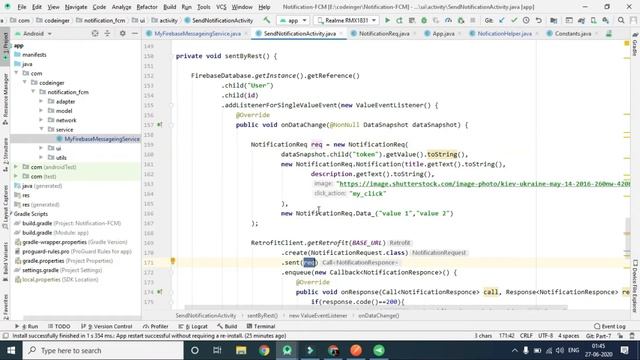640x360 pixels.
Task: Expand the utils folder
Action: tap(41, 158)
